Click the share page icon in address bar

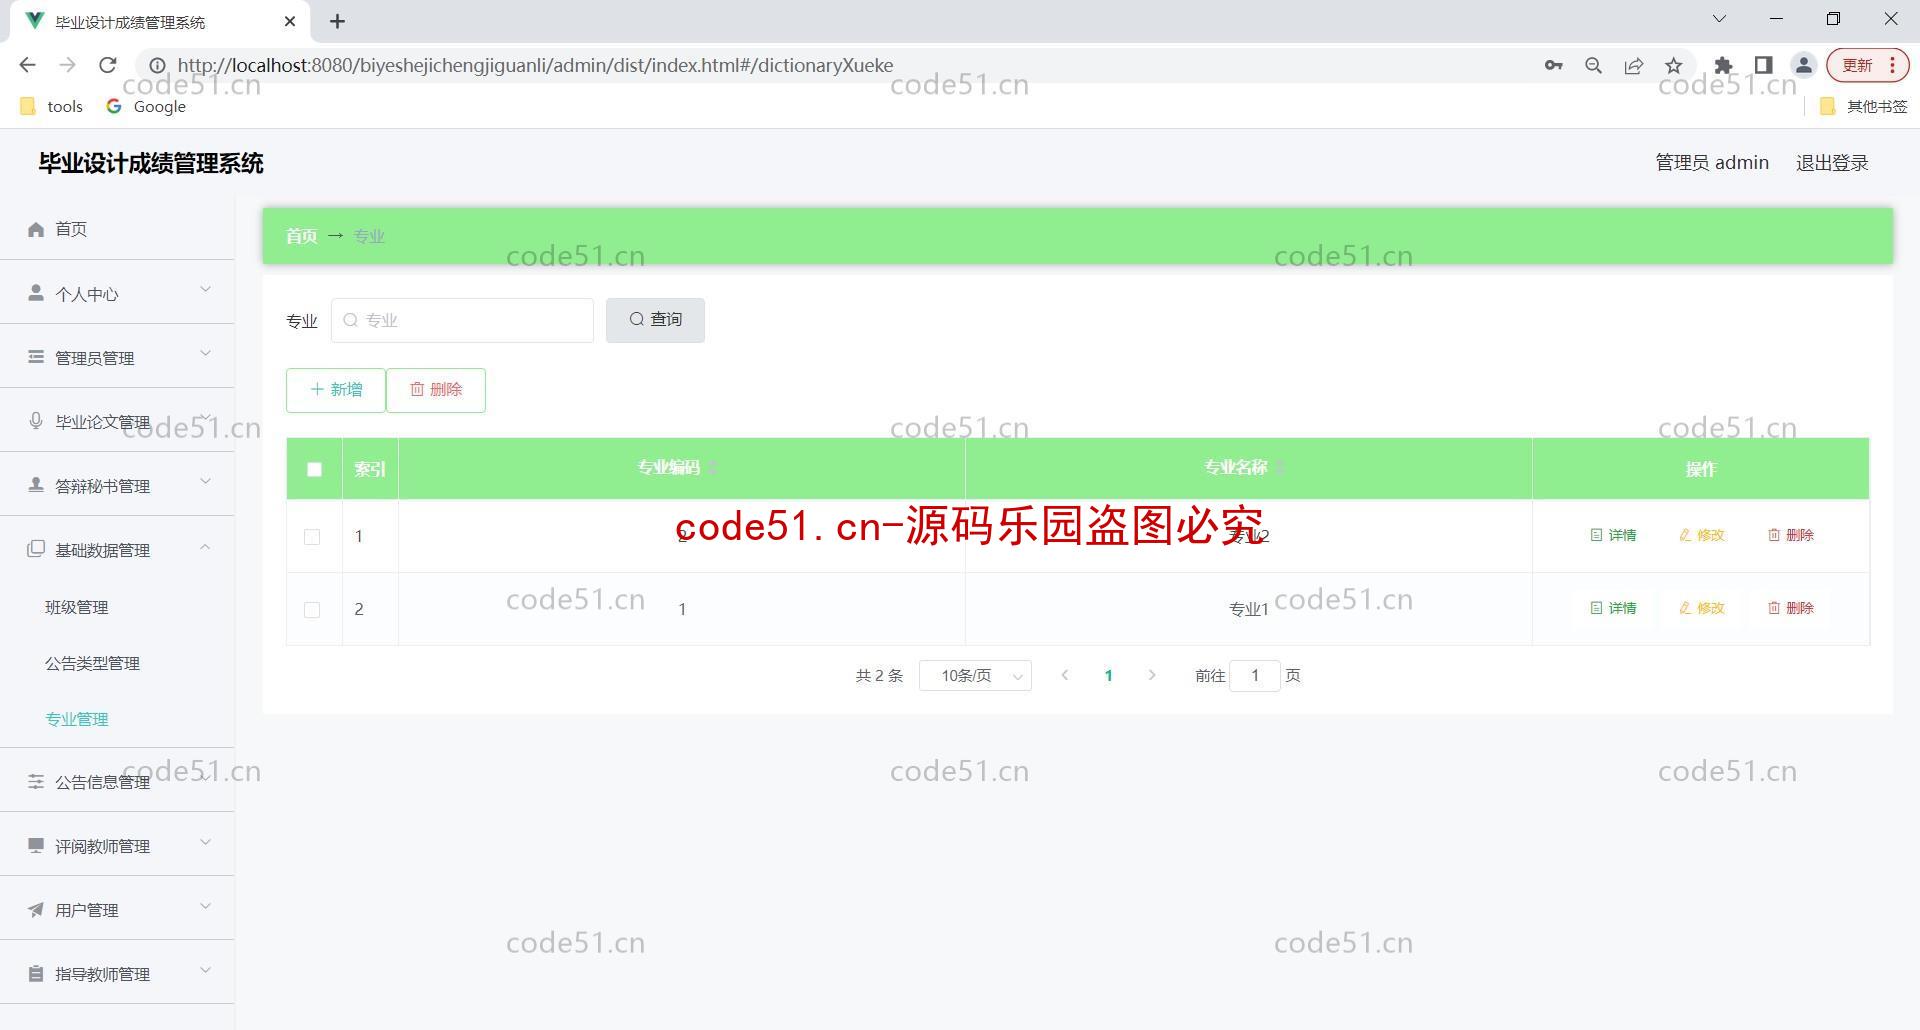(x=1634, y=65)
